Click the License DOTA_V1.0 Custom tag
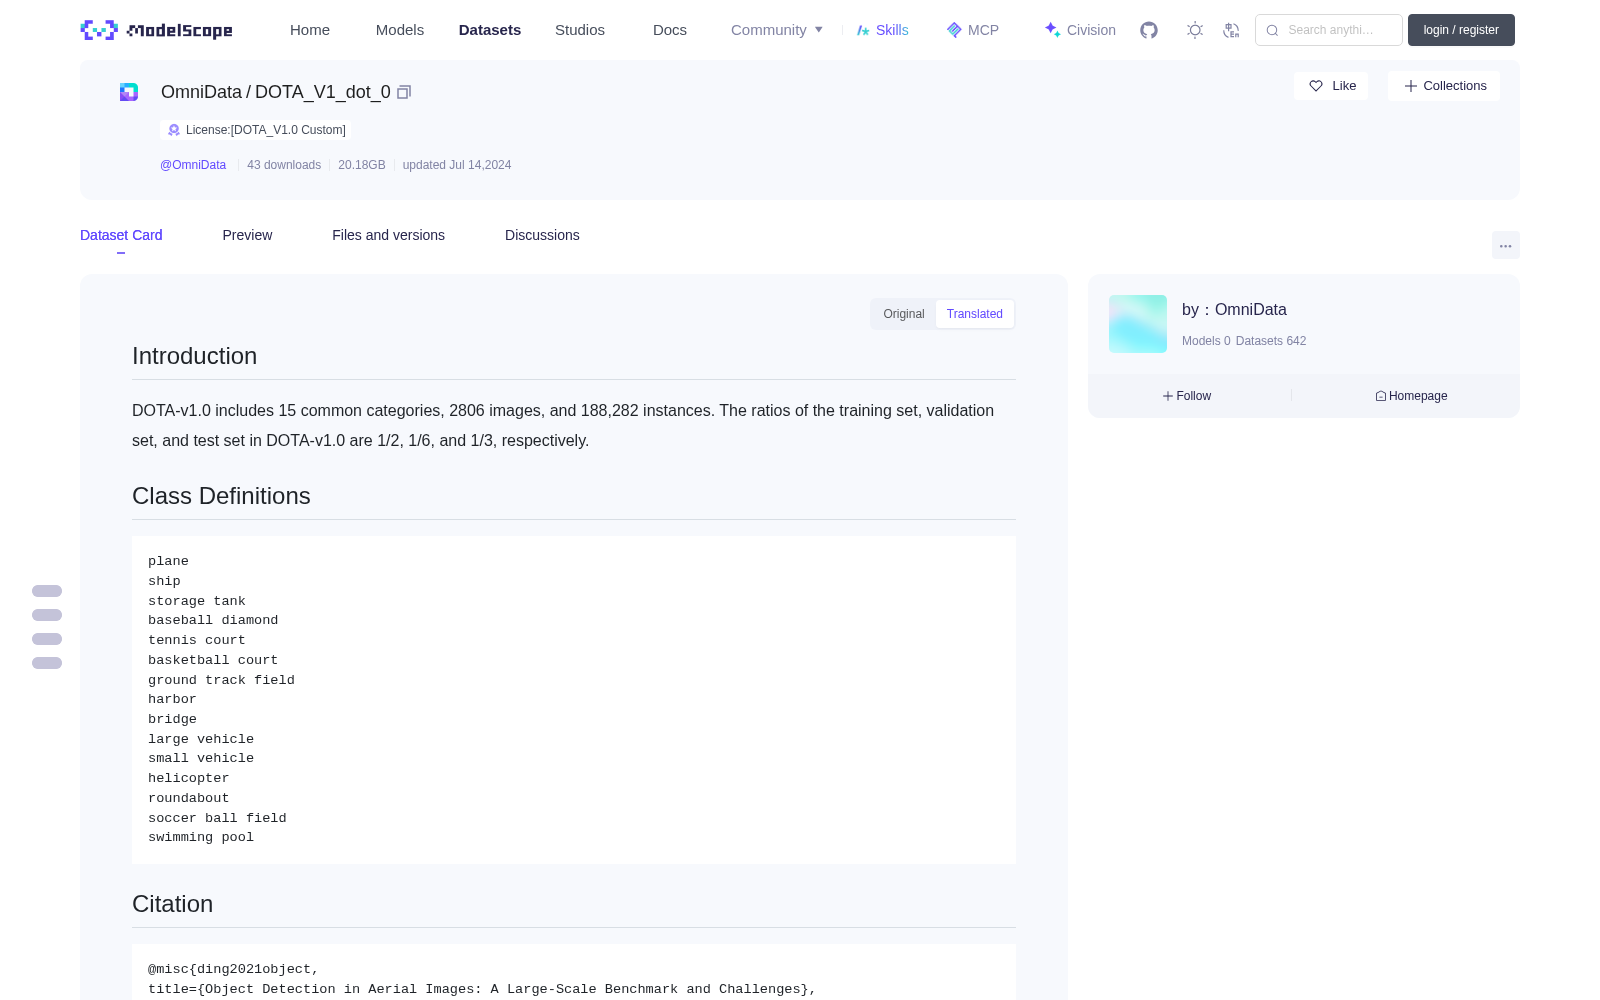 click(x=255, y=130)
